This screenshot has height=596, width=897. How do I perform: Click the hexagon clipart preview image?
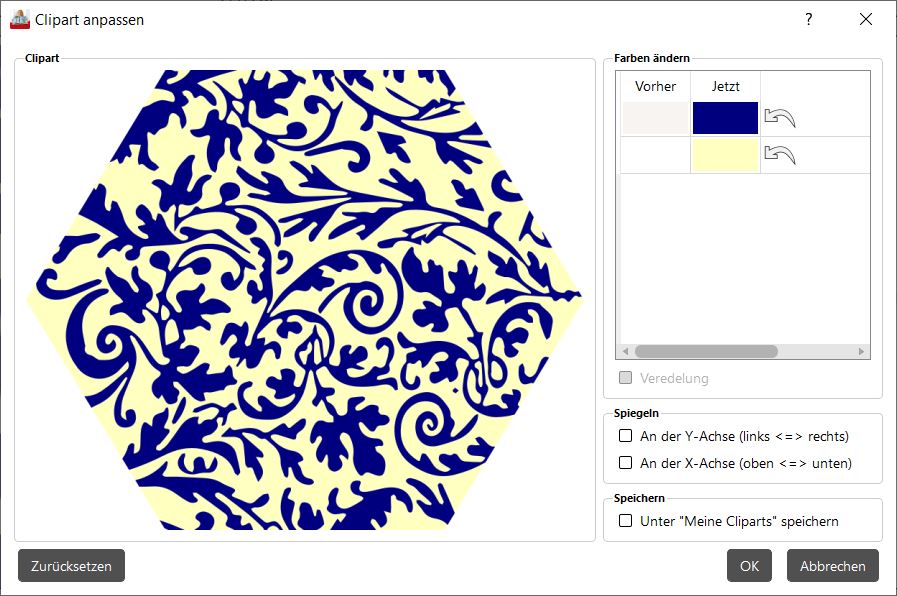[x=304, y=300]
